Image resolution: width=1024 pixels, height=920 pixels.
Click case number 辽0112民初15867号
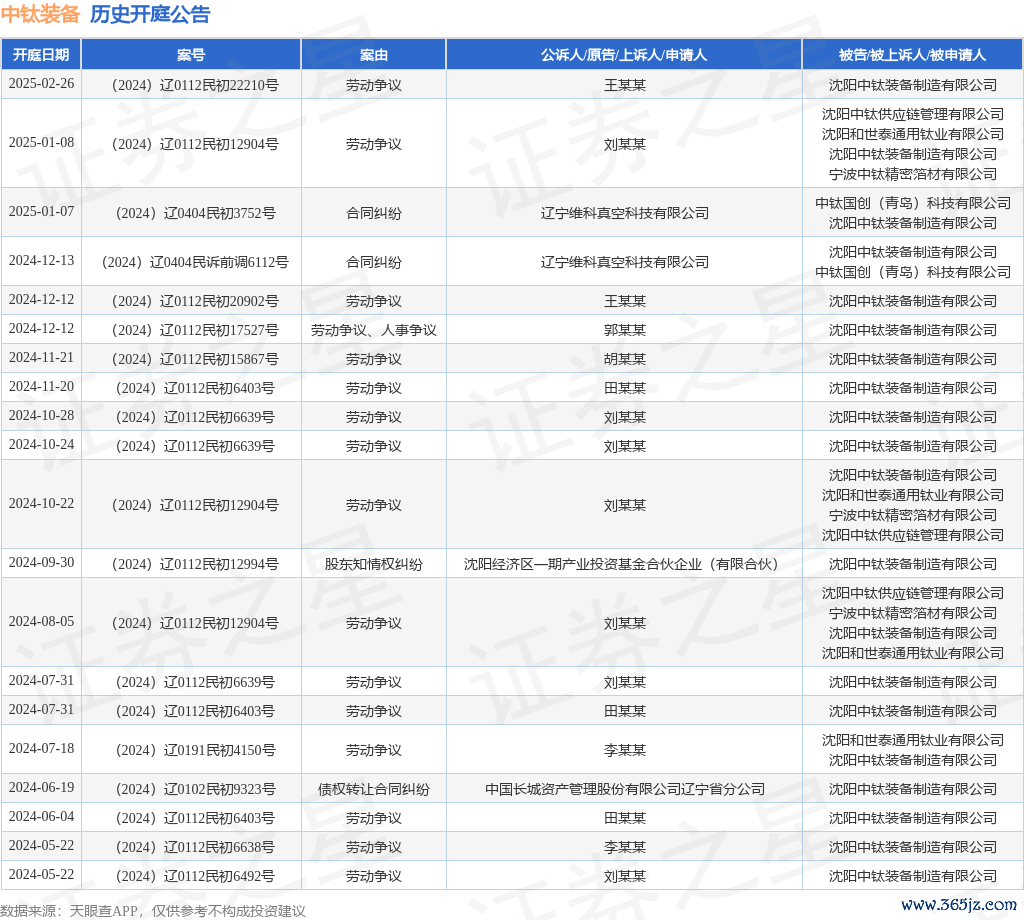point(195,359)
